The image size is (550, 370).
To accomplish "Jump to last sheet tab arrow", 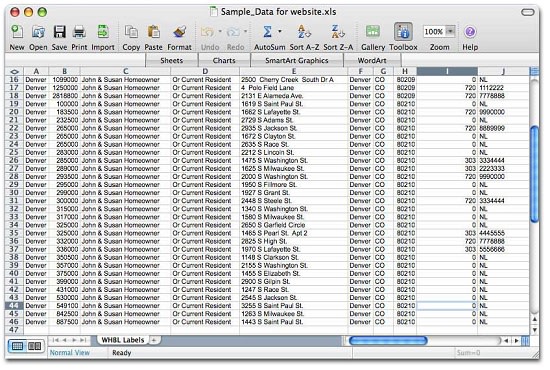I will (83, 340).
